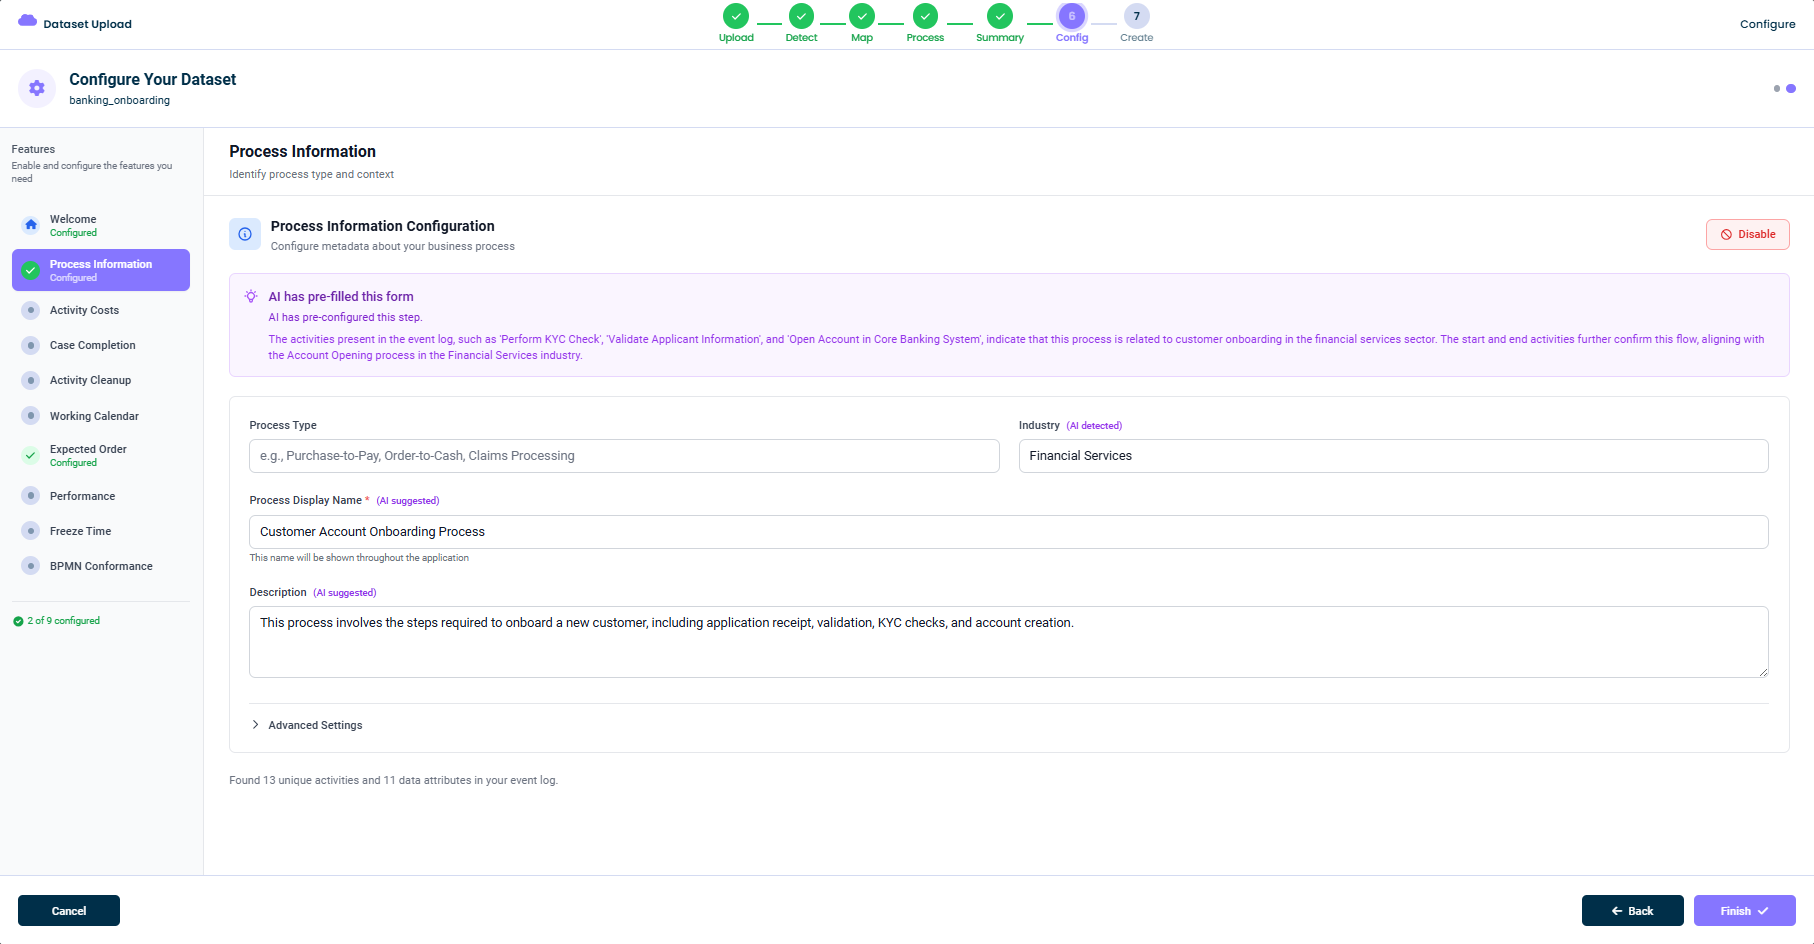Click 'Found 13 unique activities' summary text
The height and width of the screenshot is (944, 1814).
[393, 780]
